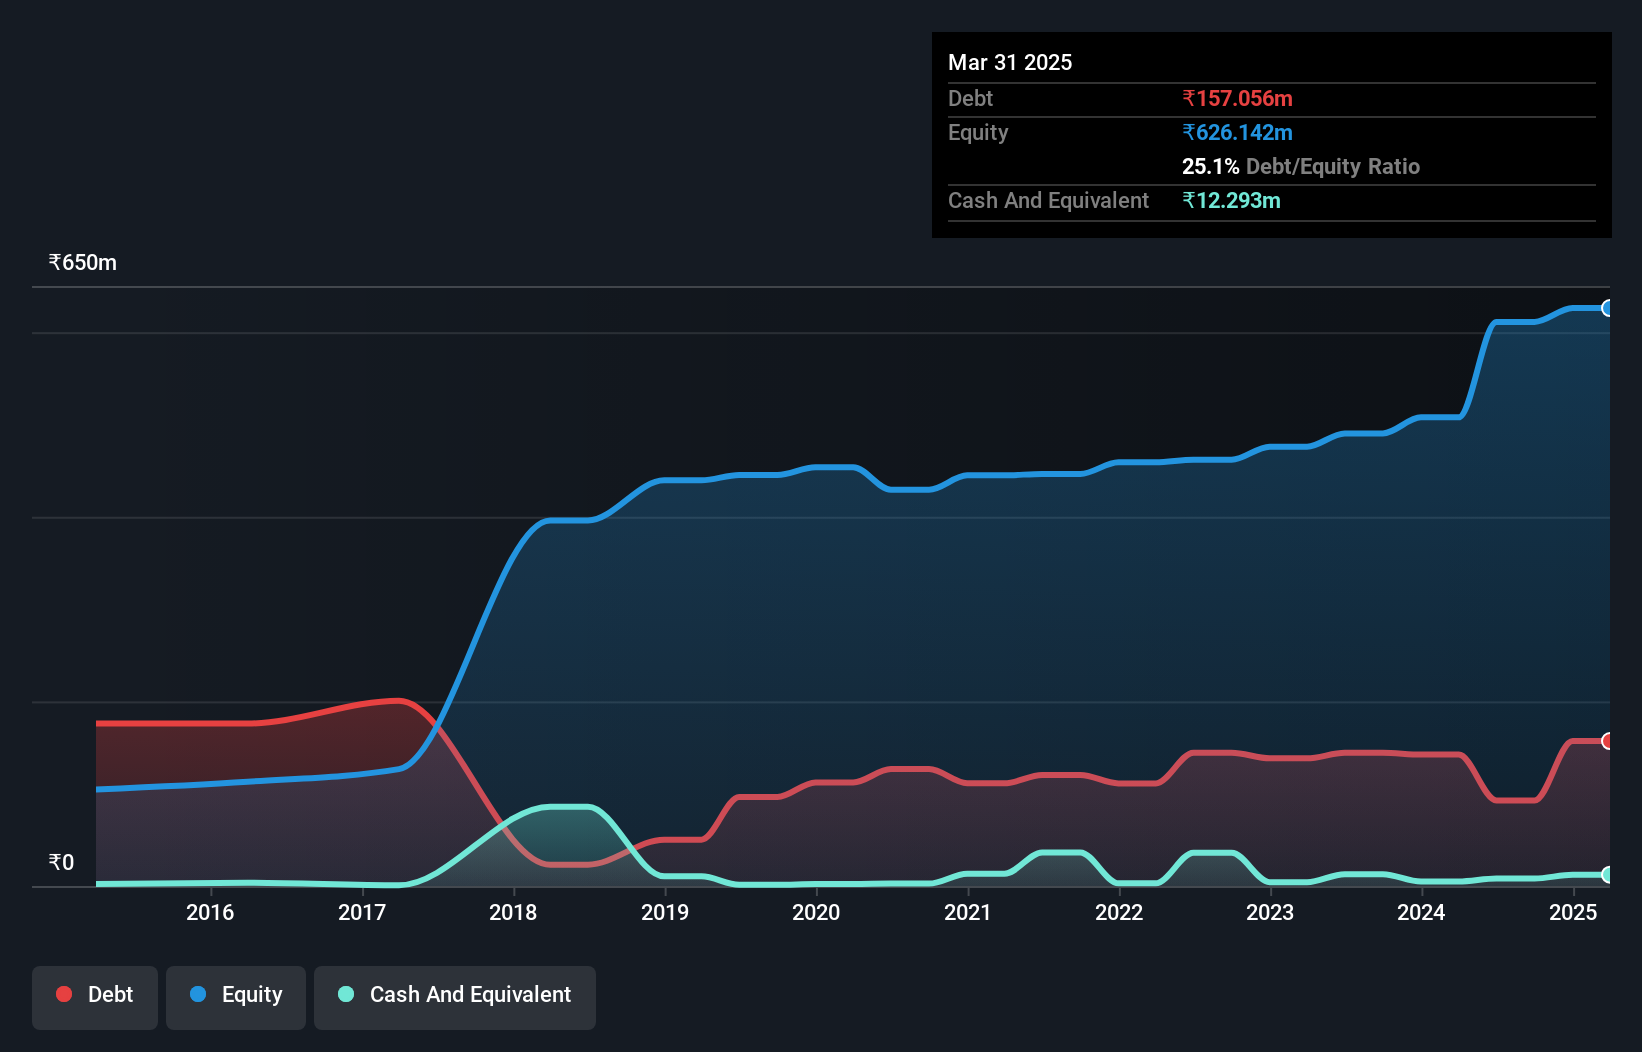Click the marker at the chart's right edge
1642x1052 pixels.
pyautogui.click(x=1608, y=308)
